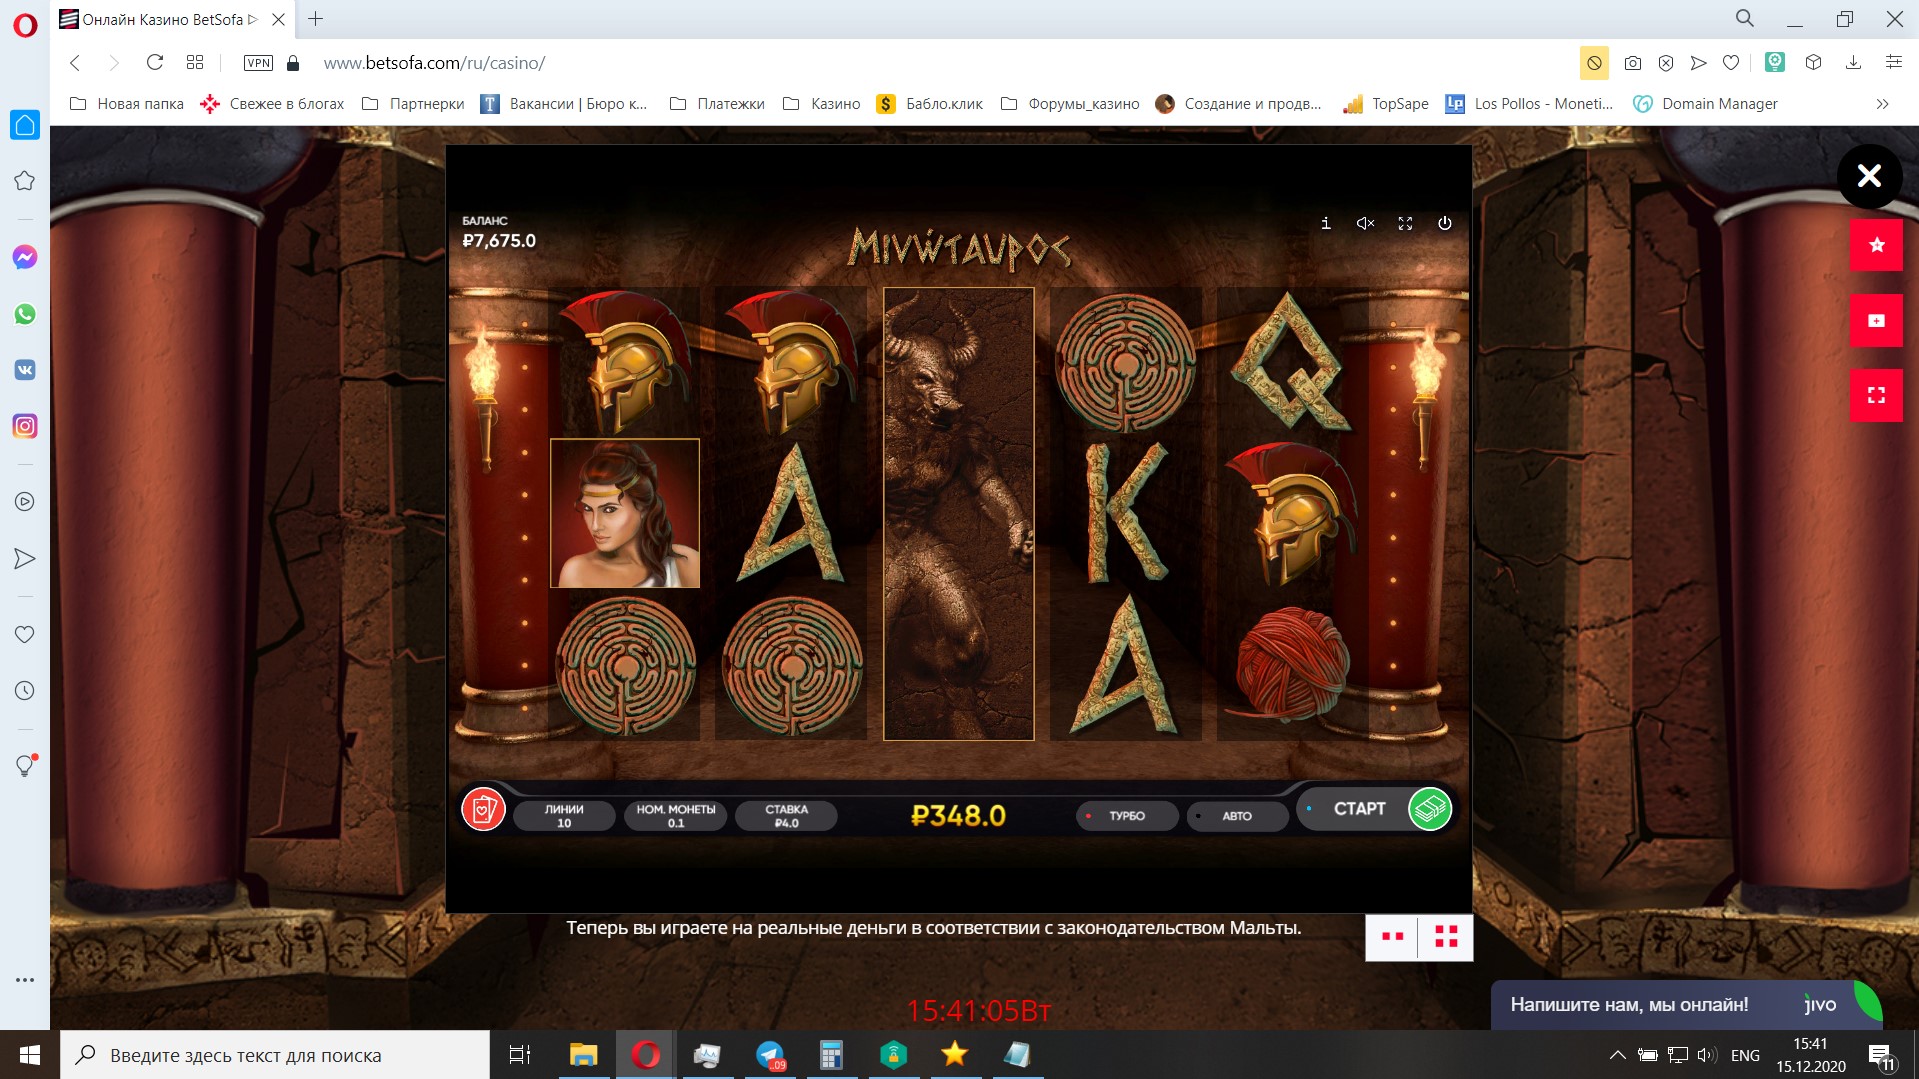Open Opera Speed Dial grid
1919x1079 pixels.
coord(195,63)
